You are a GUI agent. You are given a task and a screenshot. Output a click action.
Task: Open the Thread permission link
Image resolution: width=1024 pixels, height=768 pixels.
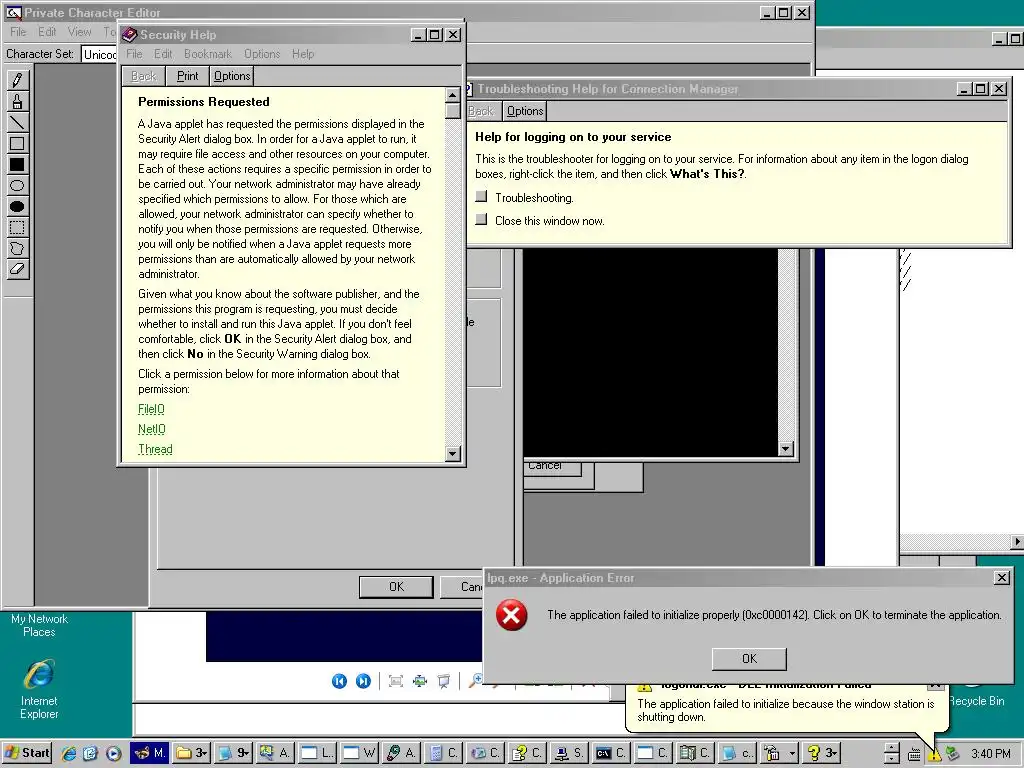click(x=155, y=449)
